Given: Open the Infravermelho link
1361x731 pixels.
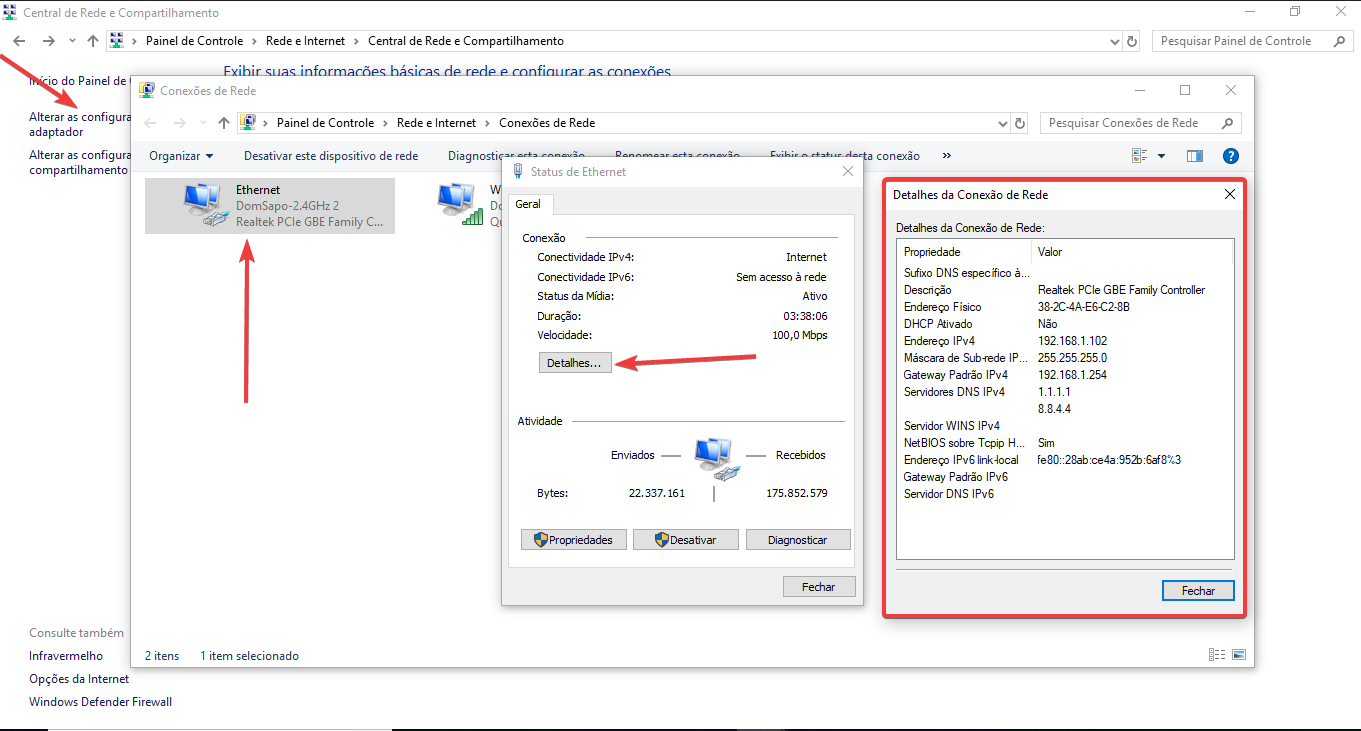Looking at the screenshot, I should [66, 656].
